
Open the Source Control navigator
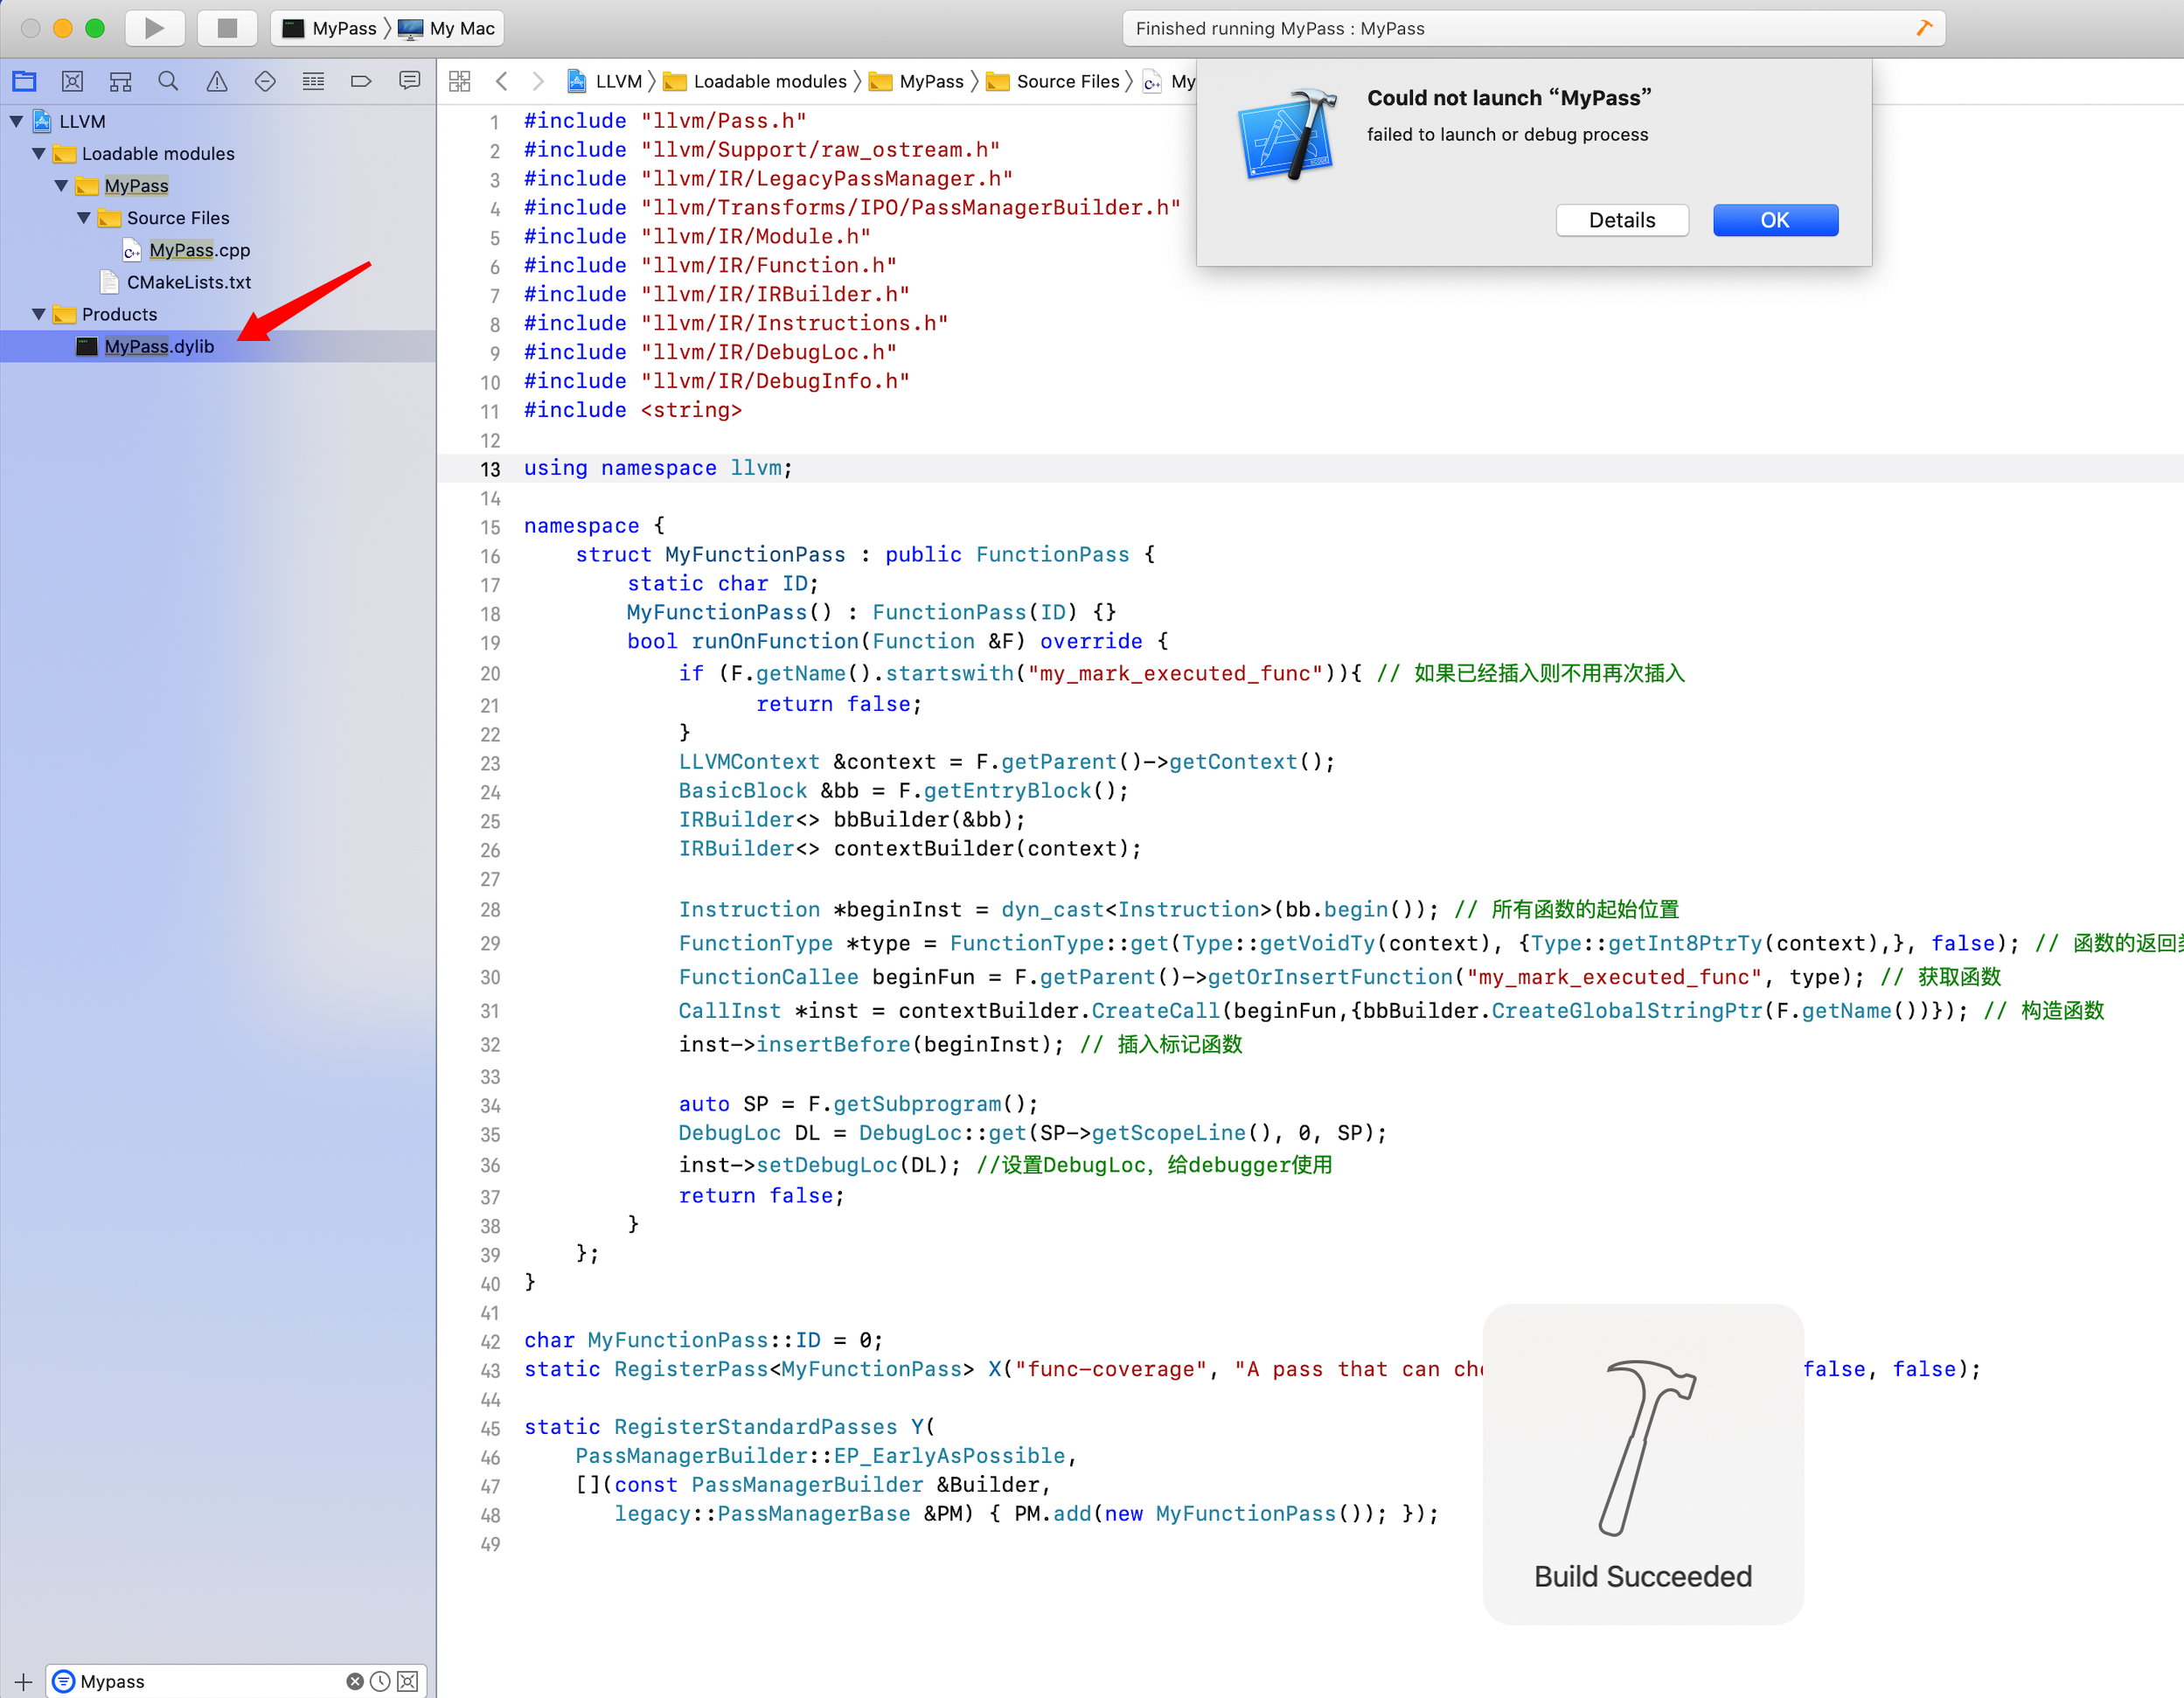(x=72, y=81)
